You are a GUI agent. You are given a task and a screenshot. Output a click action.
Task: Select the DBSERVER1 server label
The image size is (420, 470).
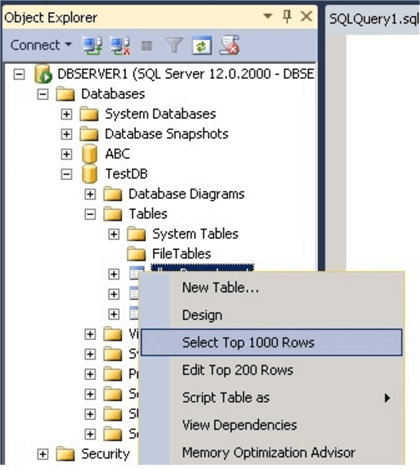click(186, 74)
